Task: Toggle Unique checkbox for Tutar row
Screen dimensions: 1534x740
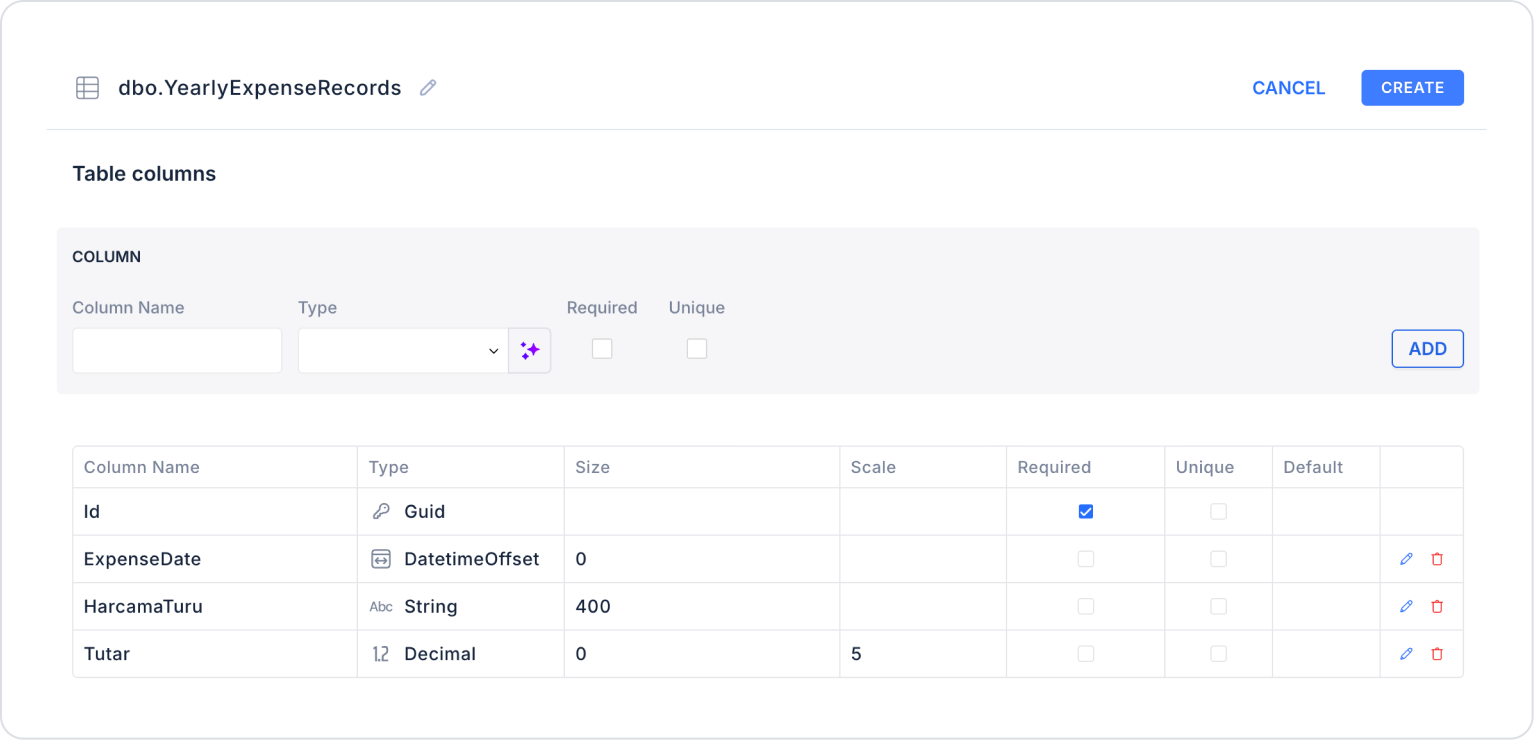Action: 1218,654
